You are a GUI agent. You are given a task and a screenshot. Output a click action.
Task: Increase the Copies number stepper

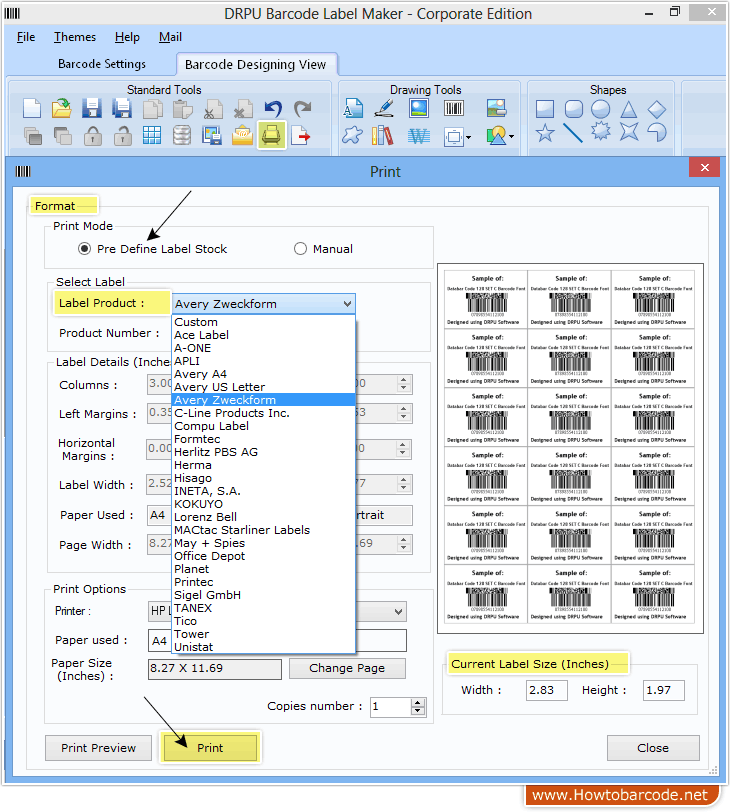[x=417, y=703]
